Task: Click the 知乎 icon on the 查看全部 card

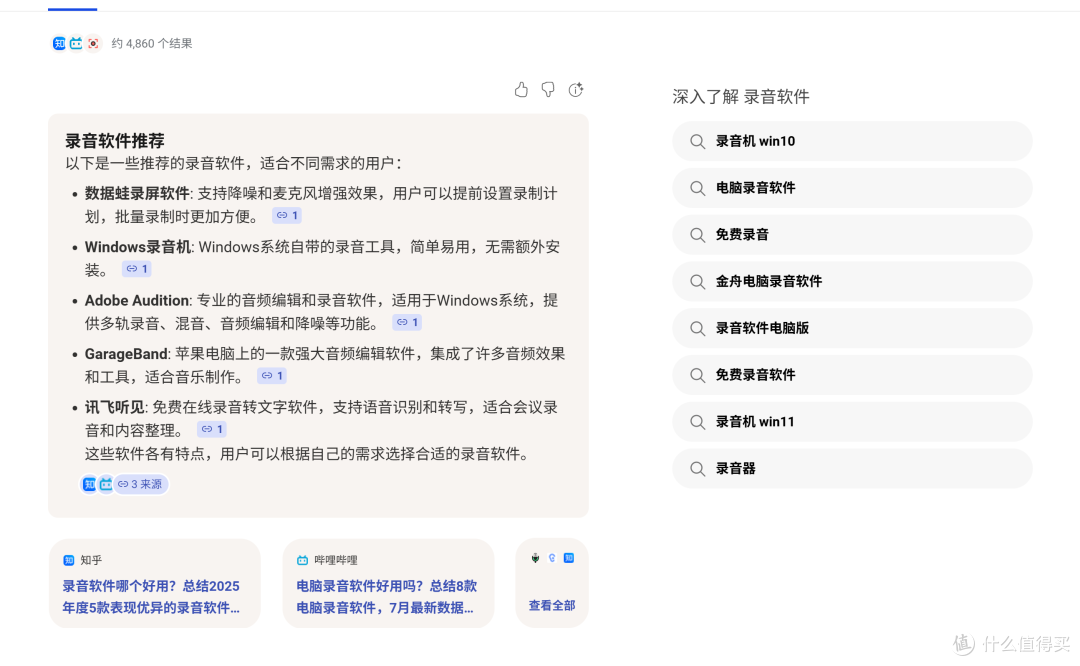Action: pyautogui.click(x=569, y=558)
